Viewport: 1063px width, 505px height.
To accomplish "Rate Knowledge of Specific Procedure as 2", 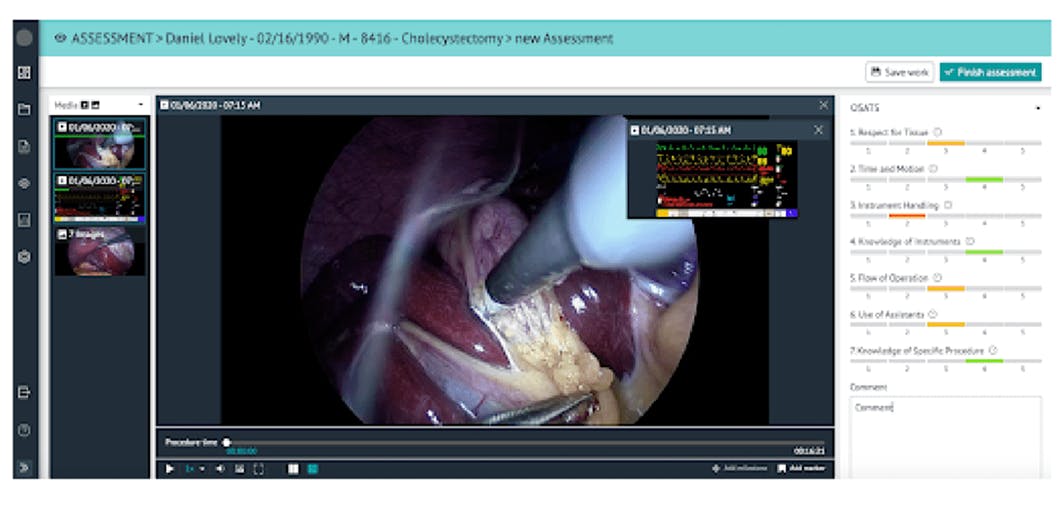I will 907,362.
